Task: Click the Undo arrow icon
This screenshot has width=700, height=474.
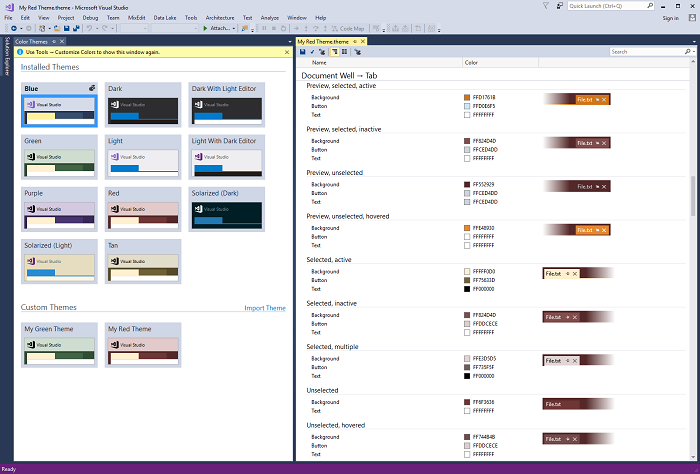Action: pyautogui.click(x=89, y=29)
